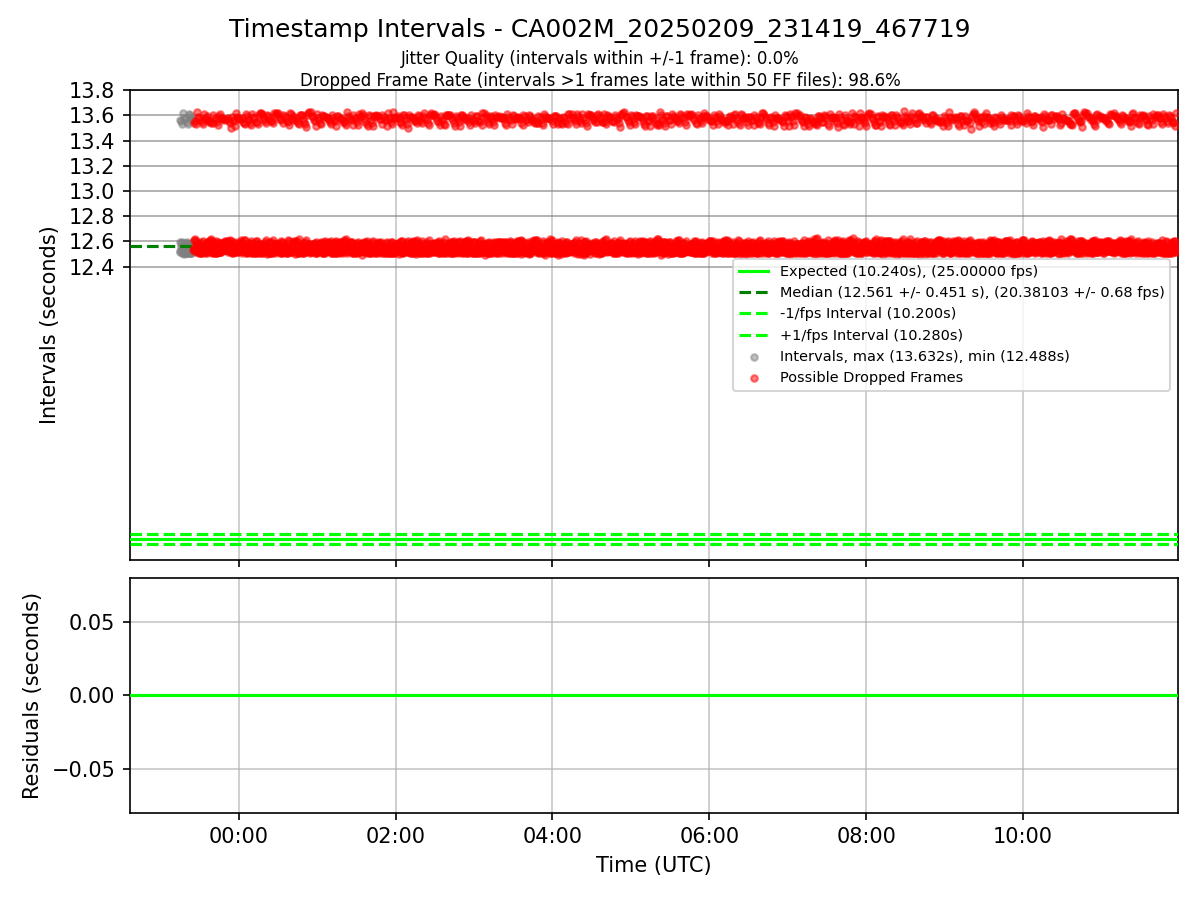Click the Dropped Frame Rate subtitle text
This screenshot has width=1200, height=900.
[x=600, y=80]
